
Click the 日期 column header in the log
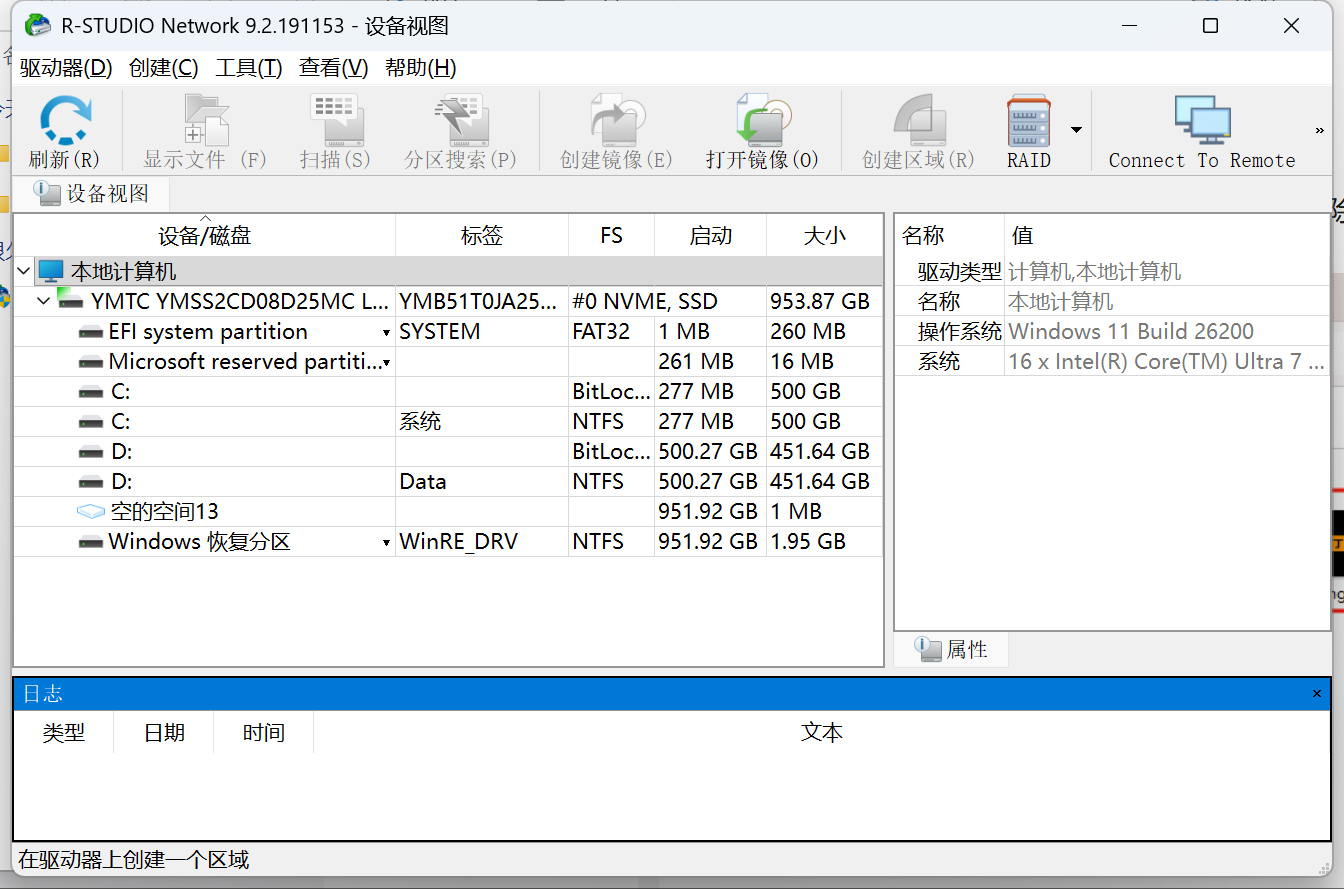[x=164, y=733]
